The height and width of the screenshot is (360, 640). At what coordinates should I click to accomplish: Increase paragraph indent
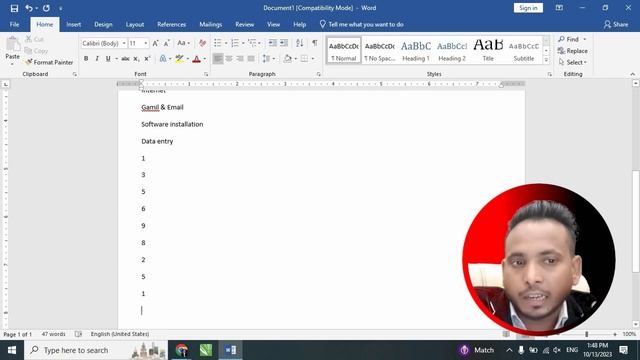pos(284,43)
